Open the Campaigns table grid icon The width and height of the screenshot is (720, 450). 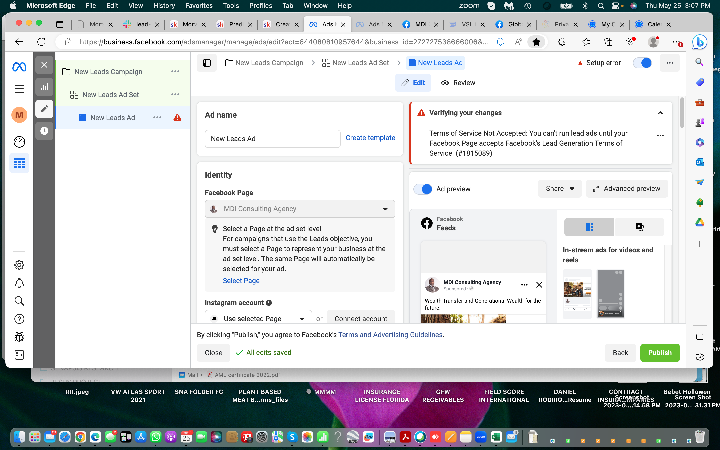tap(19, 163)
